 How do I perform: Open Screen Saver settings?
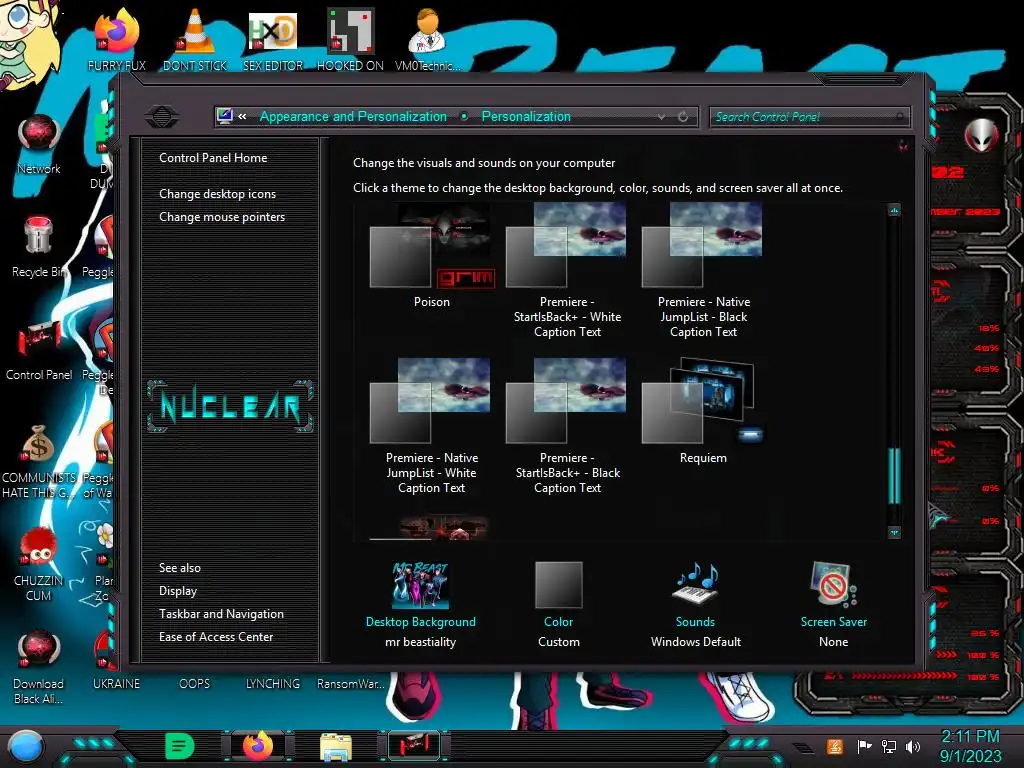point(834,604)
